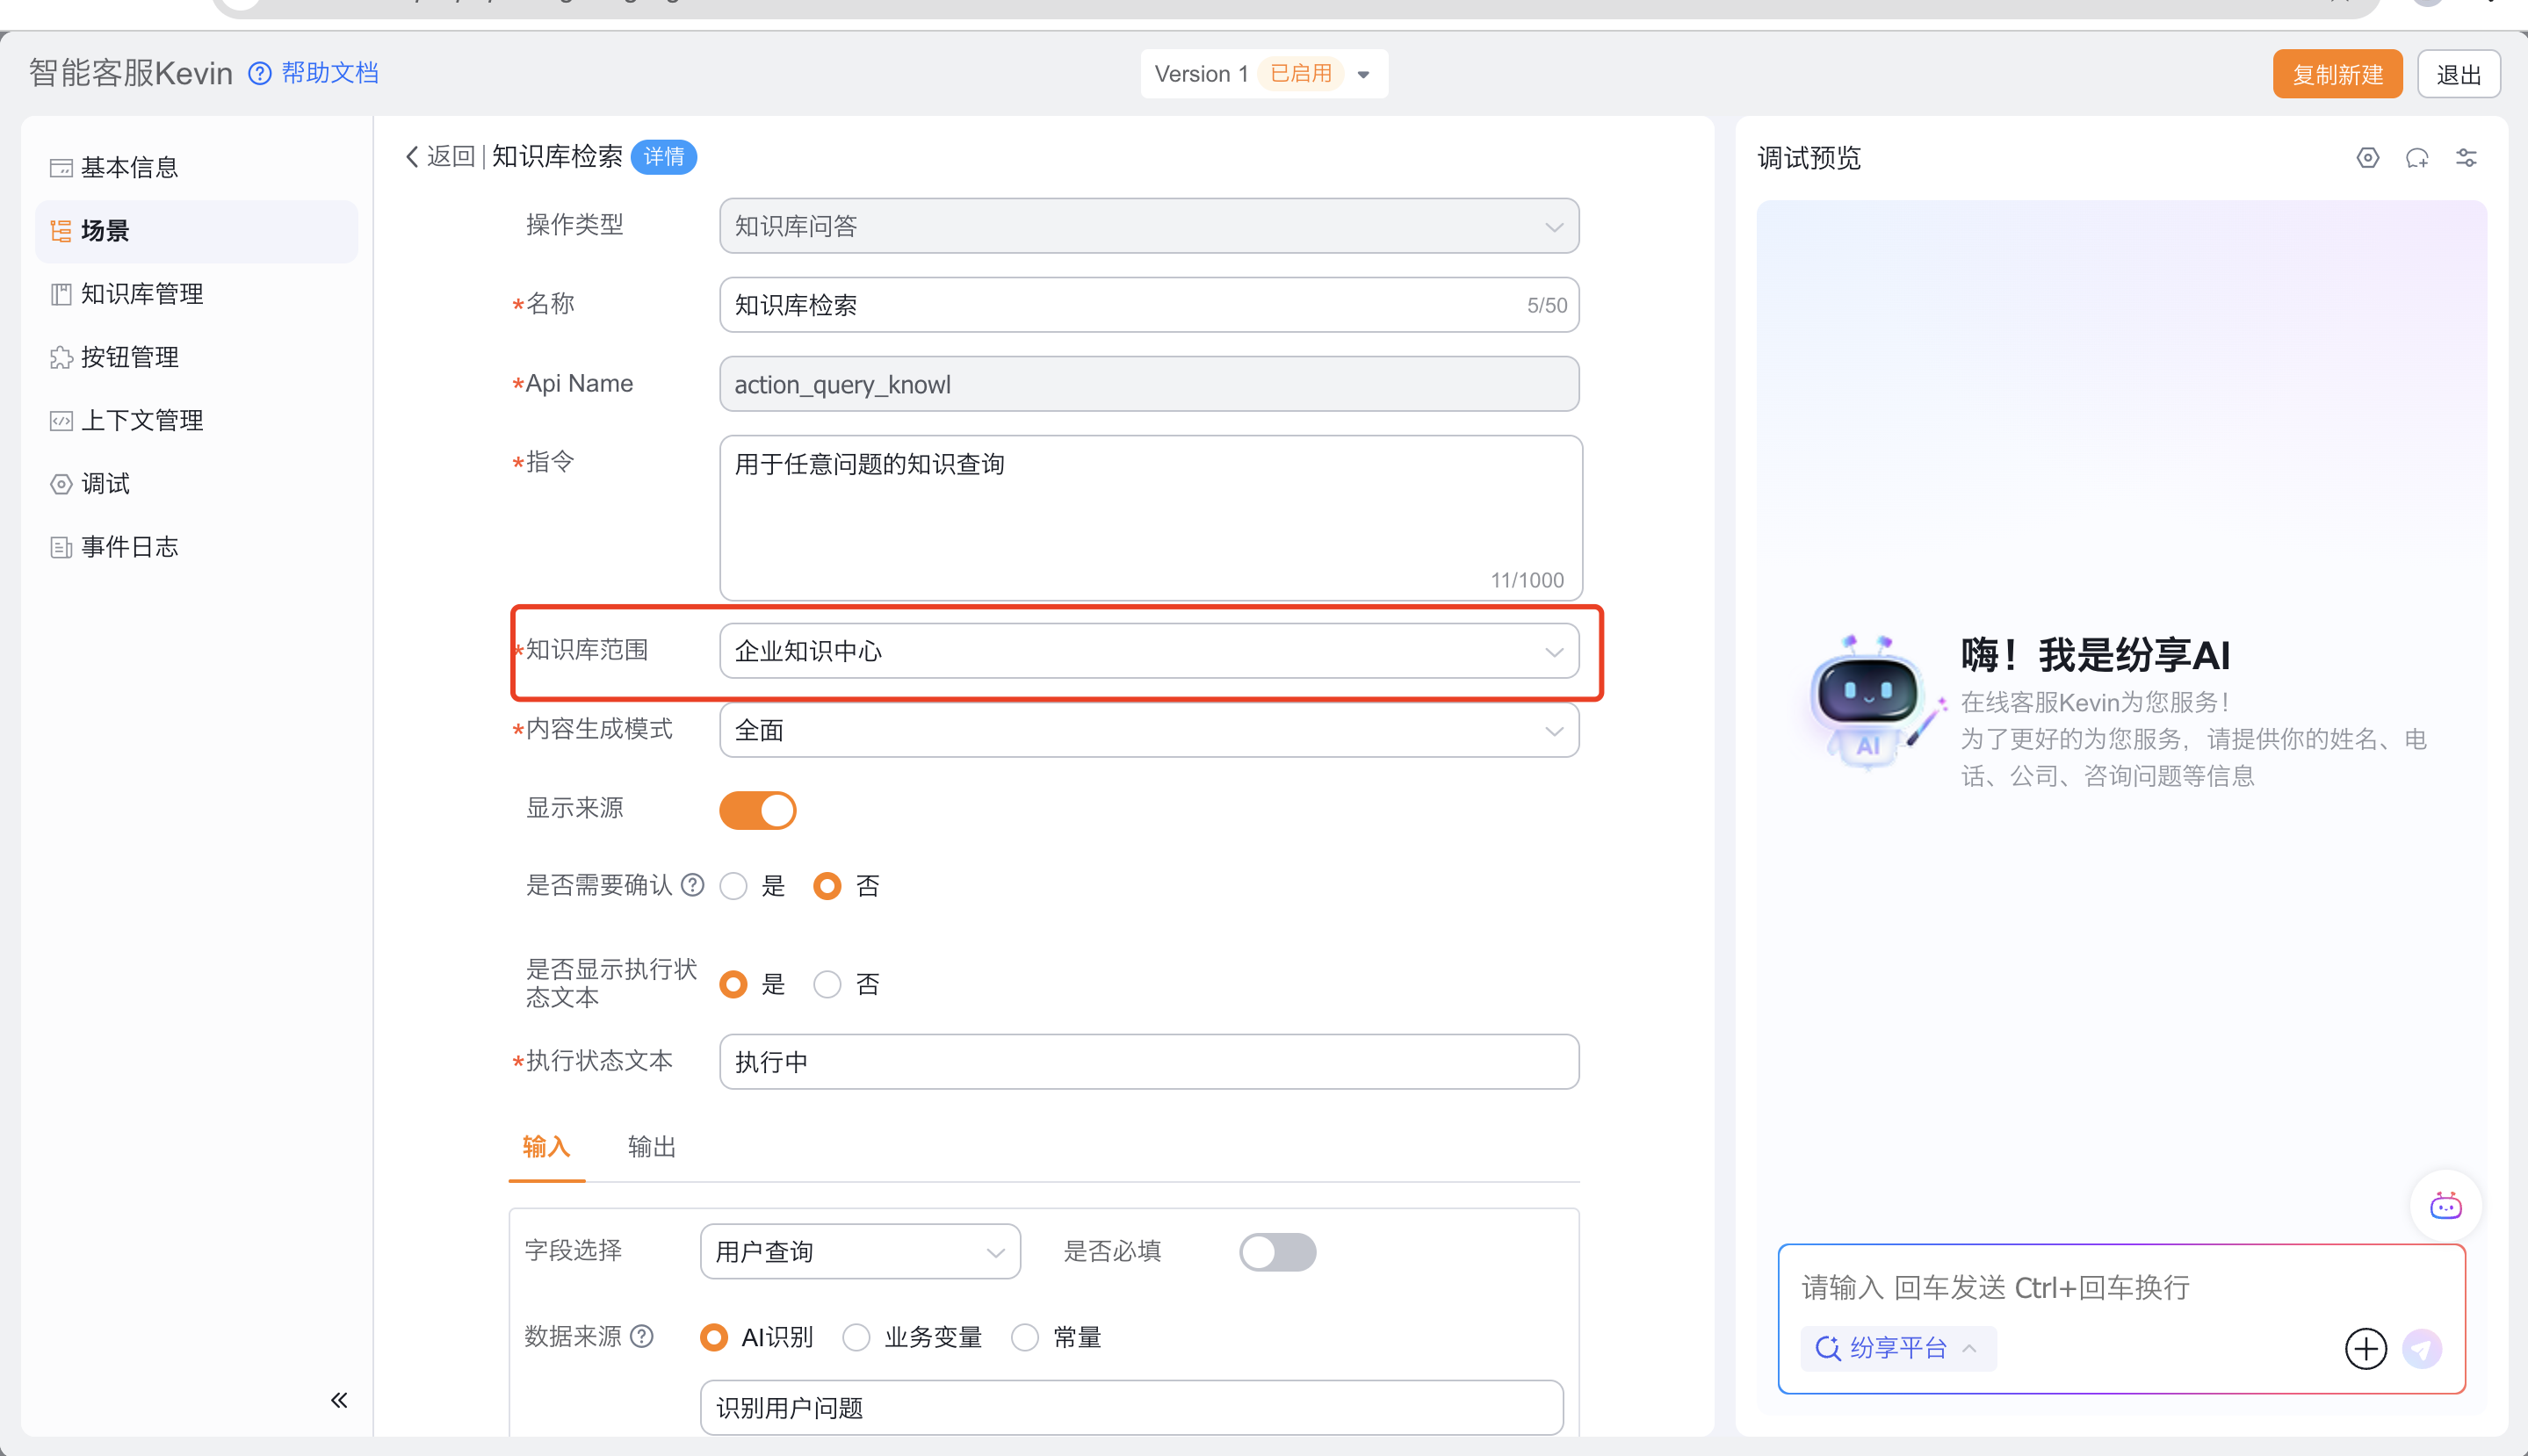This screenshot has height=1456, width=2528.
Task: Turn off the 显示来源 switch
Action: [757, 810]
